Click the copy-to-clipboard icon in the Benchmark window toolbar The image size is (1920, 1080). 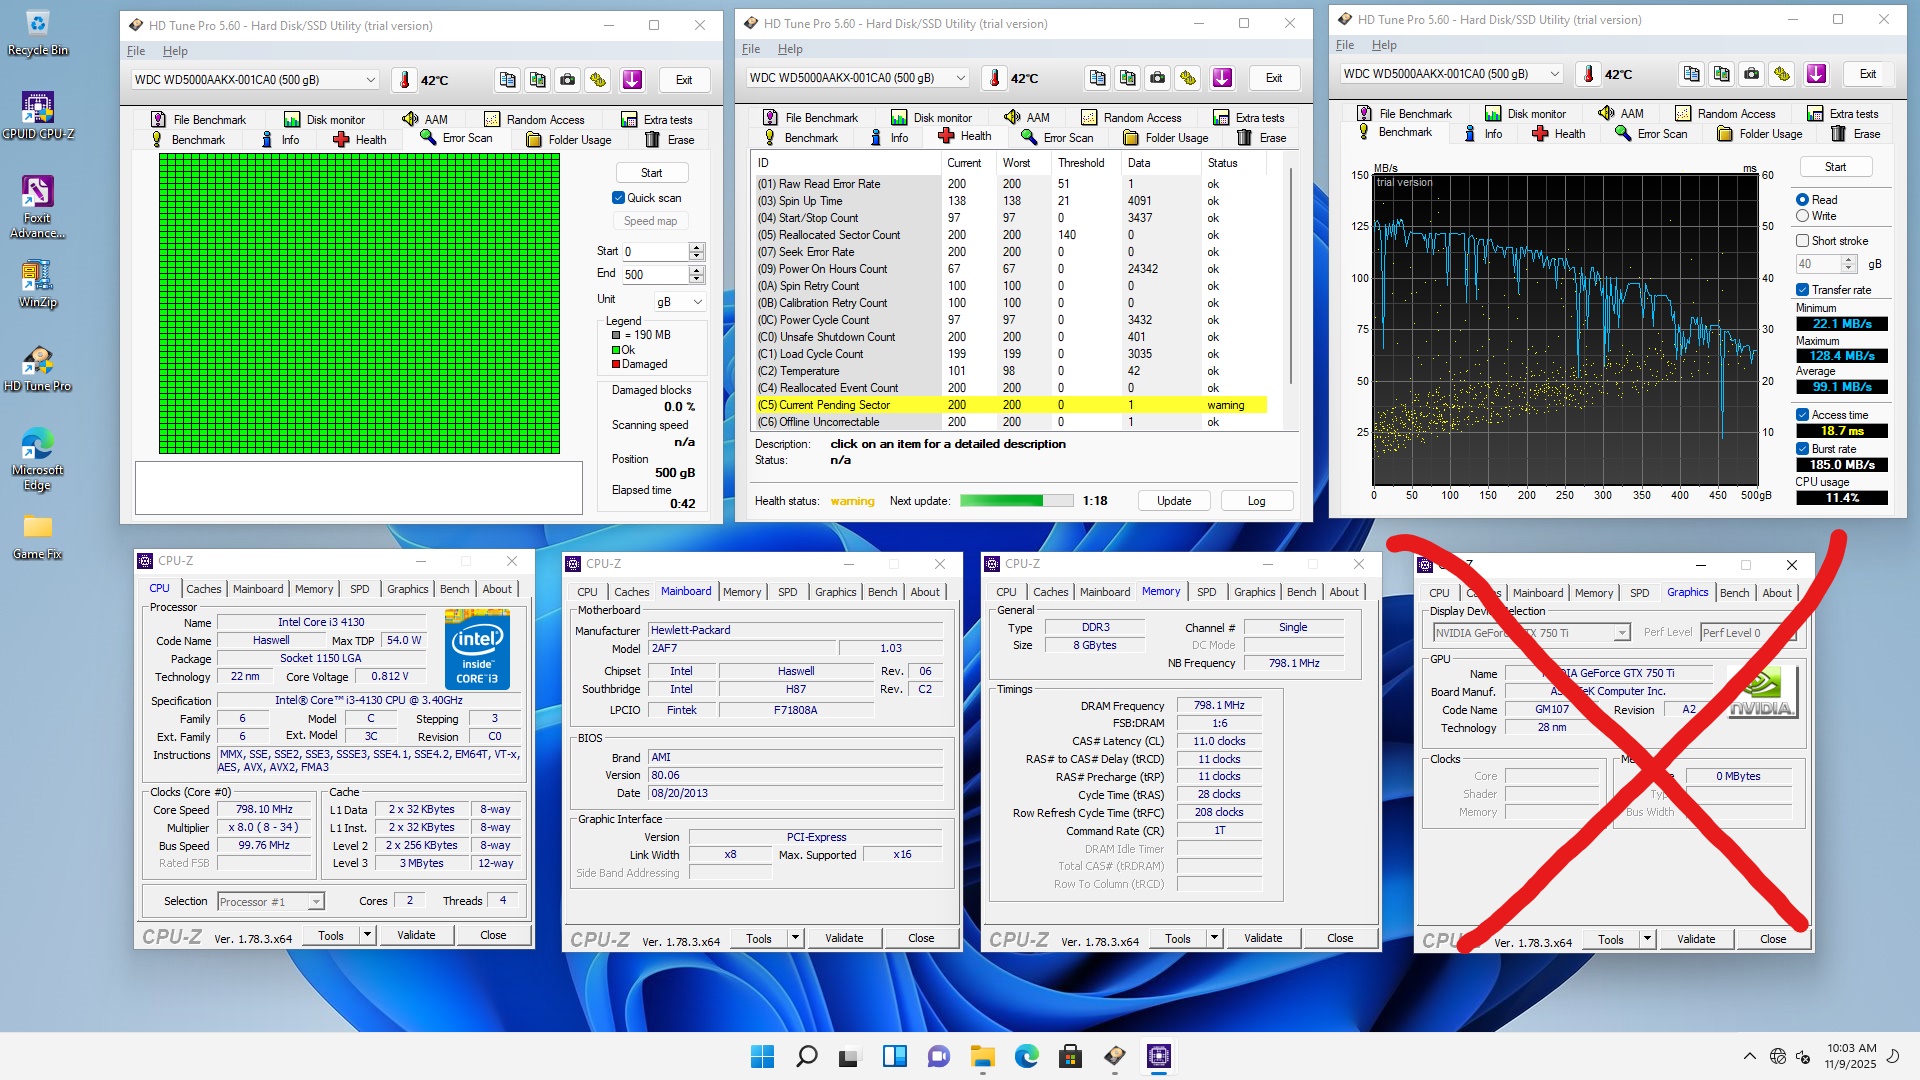click(x=1691, y=74)
